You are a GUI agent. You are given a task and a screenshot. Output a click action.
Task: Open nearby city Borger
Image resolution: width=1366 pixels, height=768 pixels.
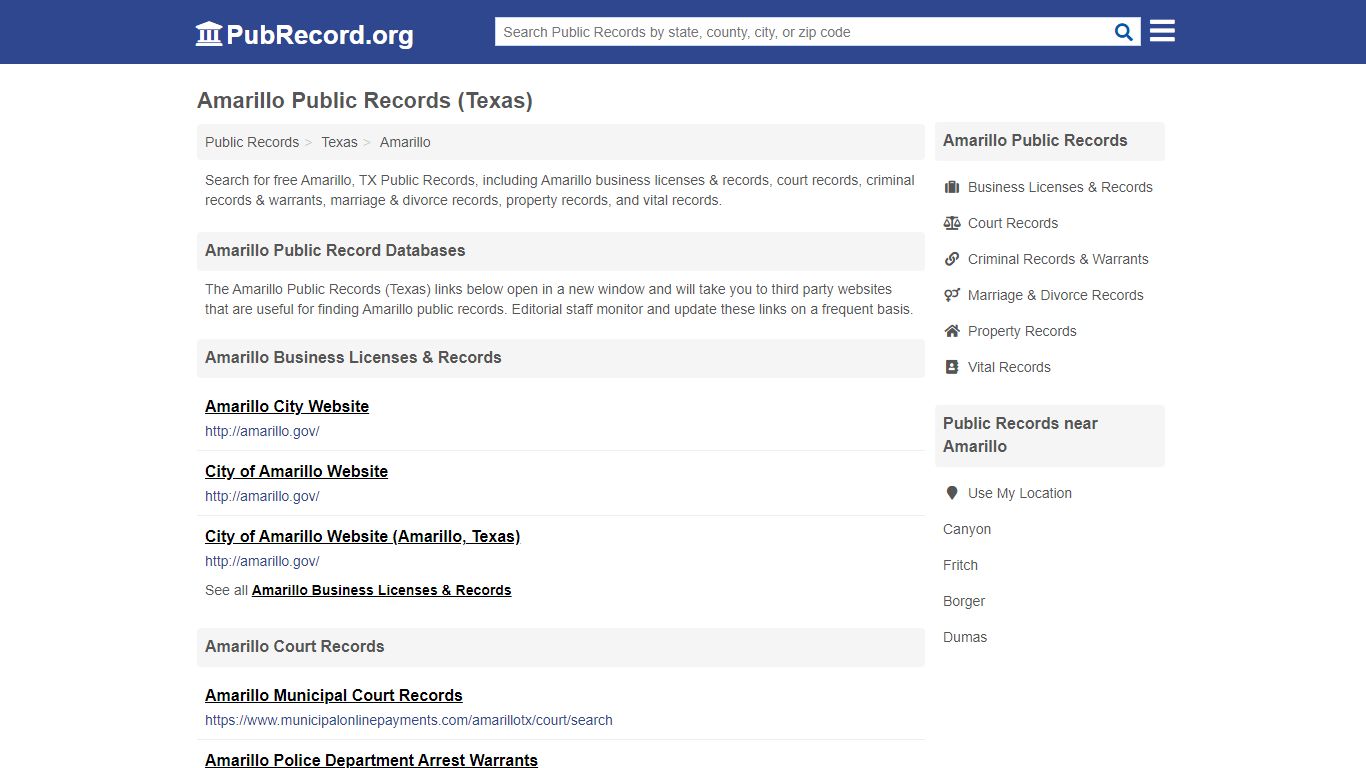964,601
